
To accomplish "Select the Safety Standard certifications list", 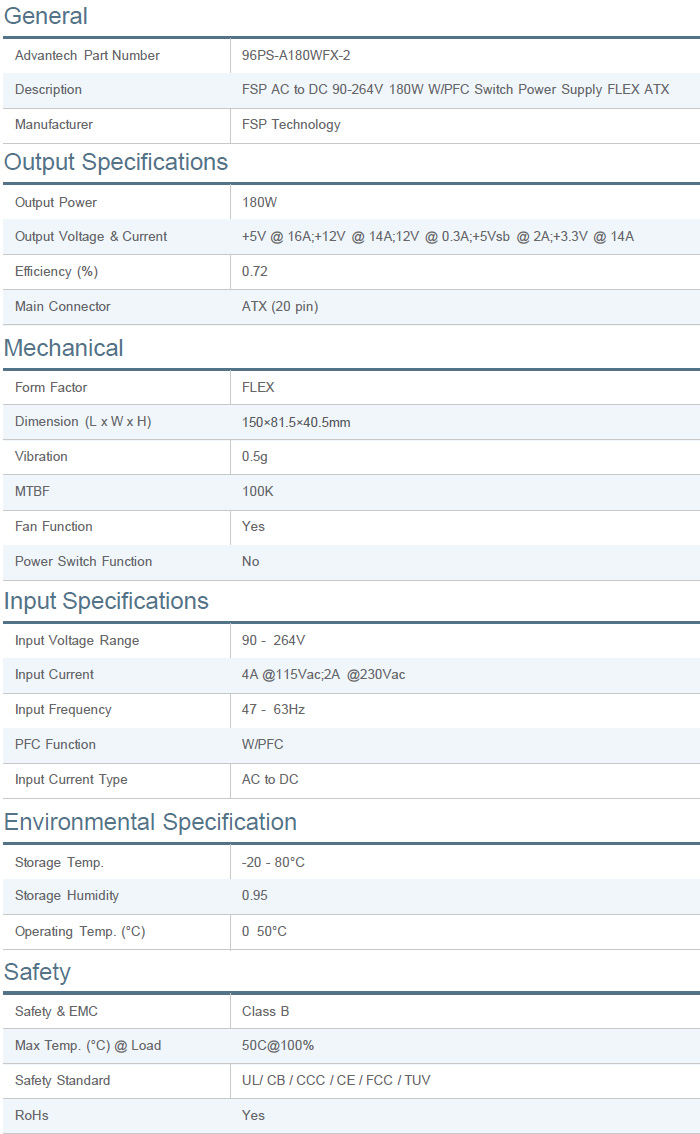I will coord(336,1081).
